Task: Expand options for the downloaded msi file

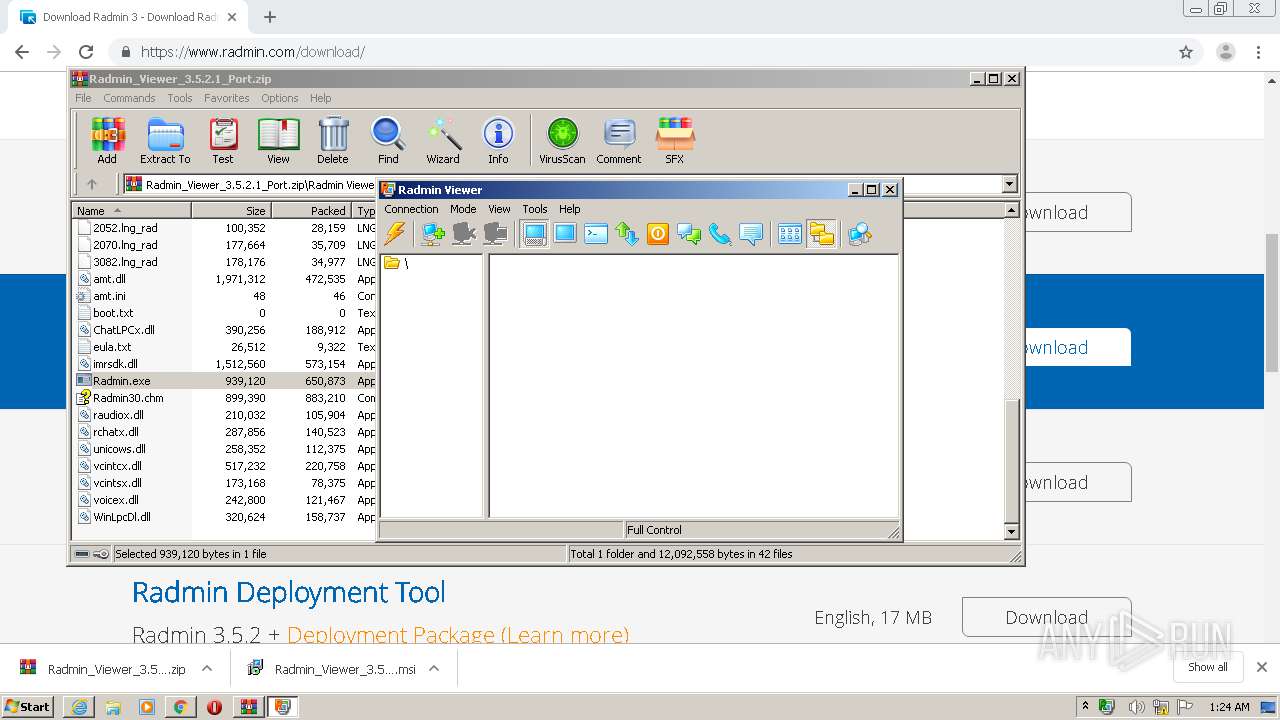Action: pyautogui.click(x=434, y=669)
